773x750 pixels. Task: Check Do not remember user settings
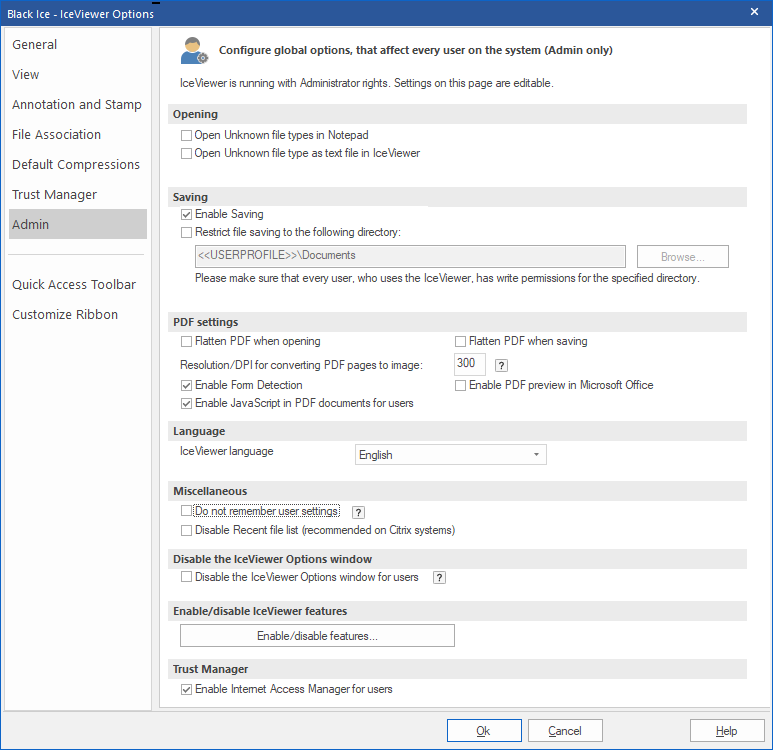click(186, 511)
